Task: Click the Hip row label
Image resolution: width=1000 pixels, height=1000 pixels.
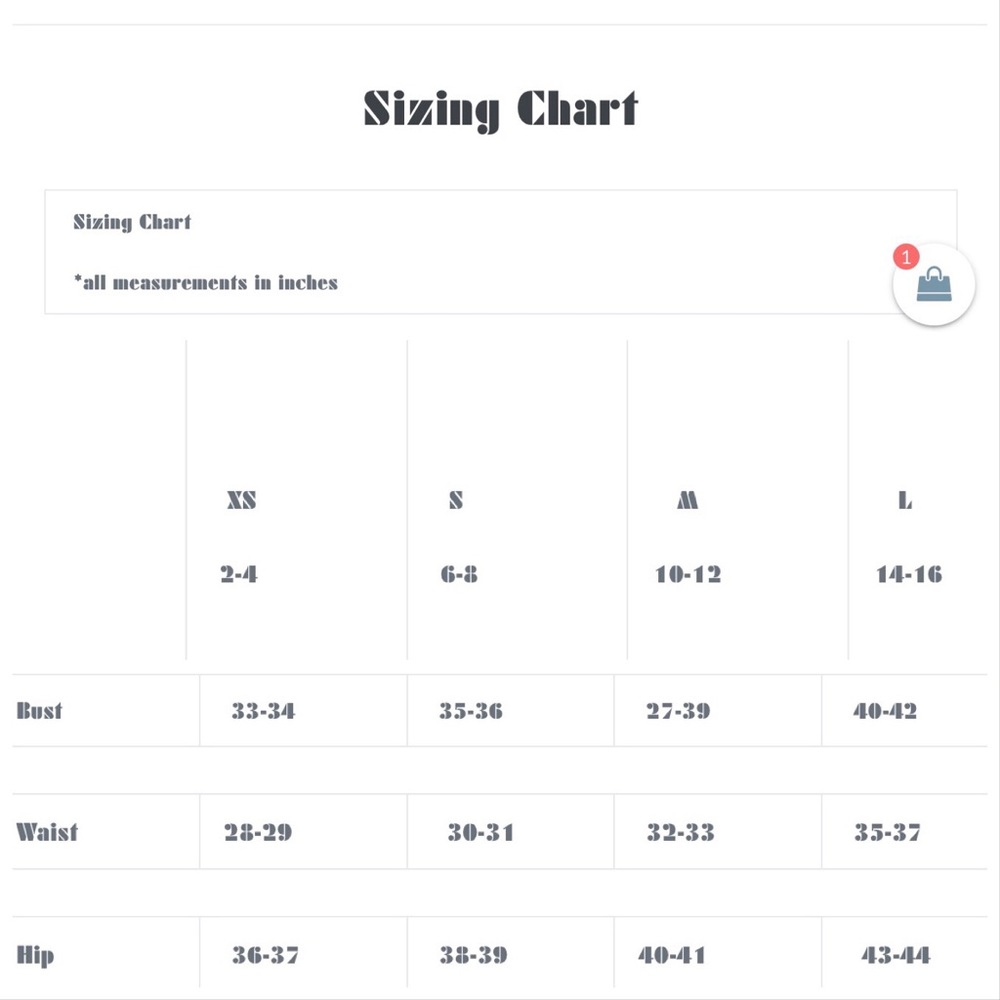Action: pos(35,955)
